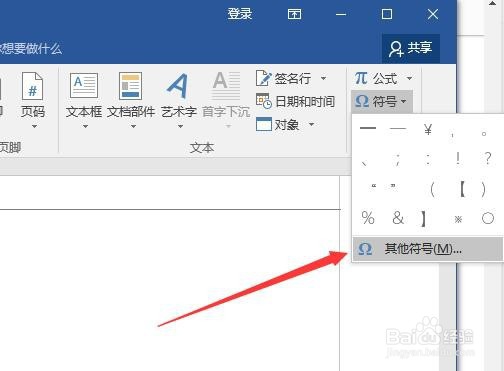
Task: Insert the & ampersand symbol
Action: click(x=398, y=218)
